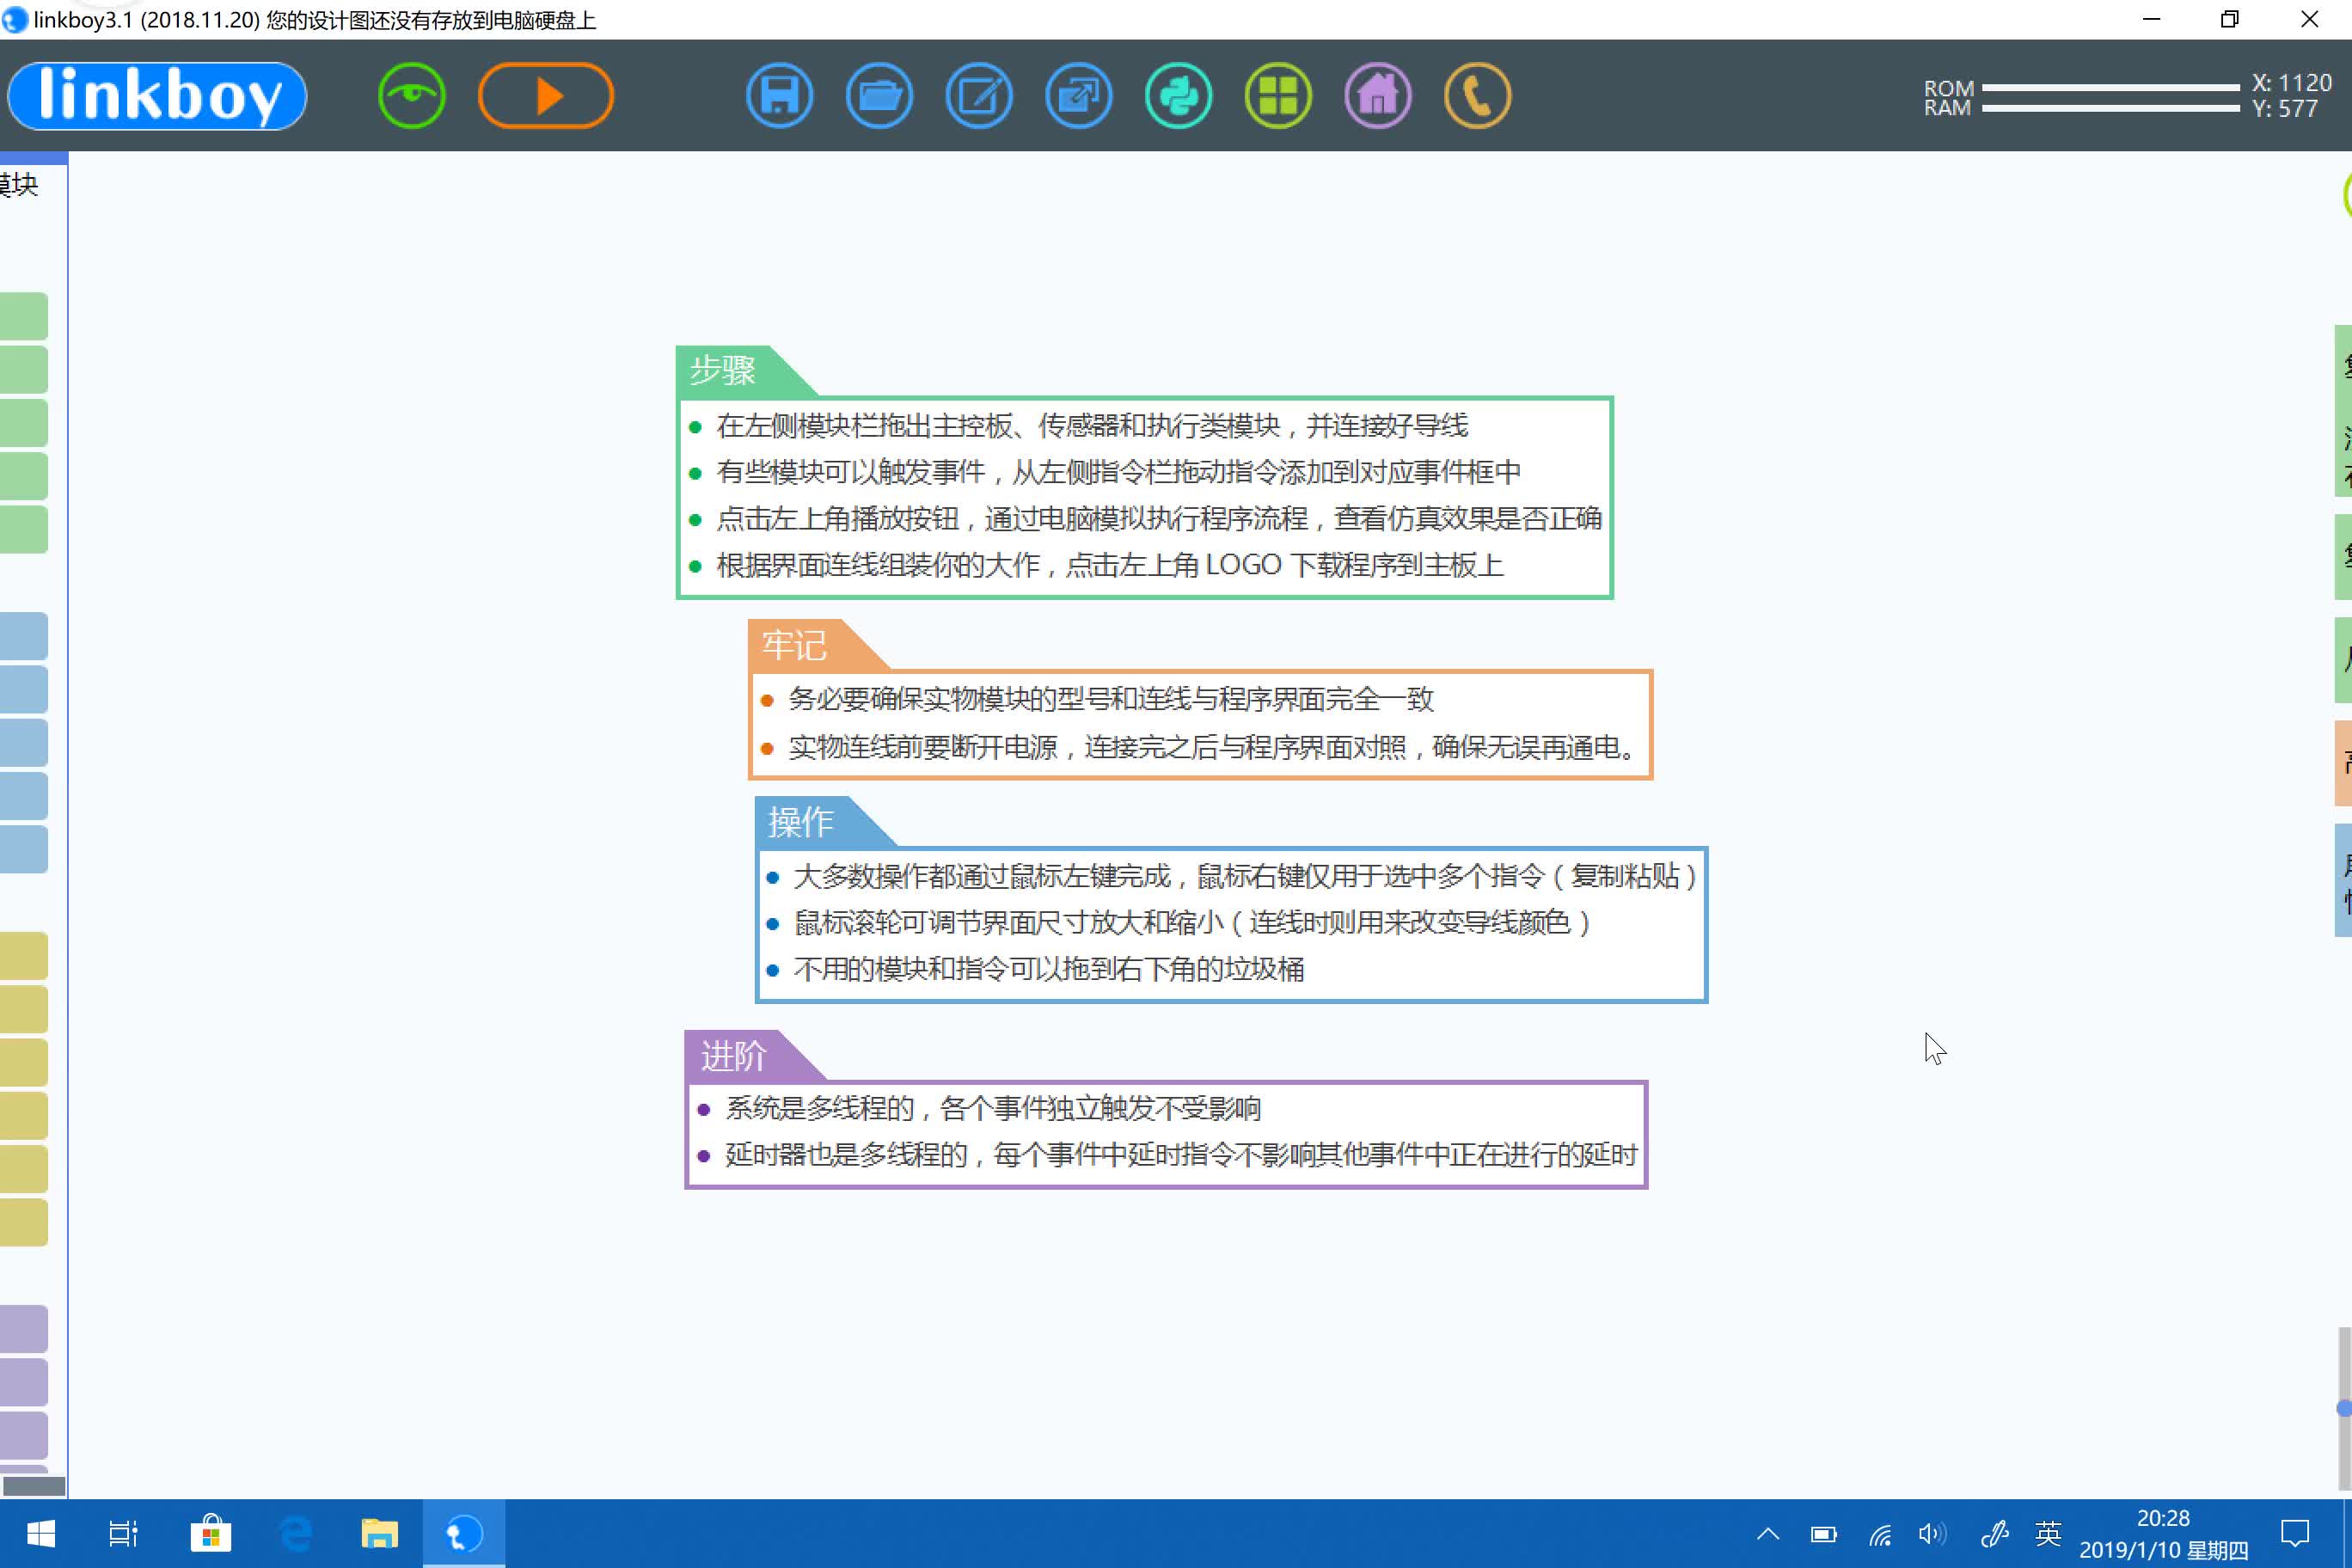2352x1568 pixels.
Task: Click text 点击左上角播放按钮
Action: coord(837,518)
